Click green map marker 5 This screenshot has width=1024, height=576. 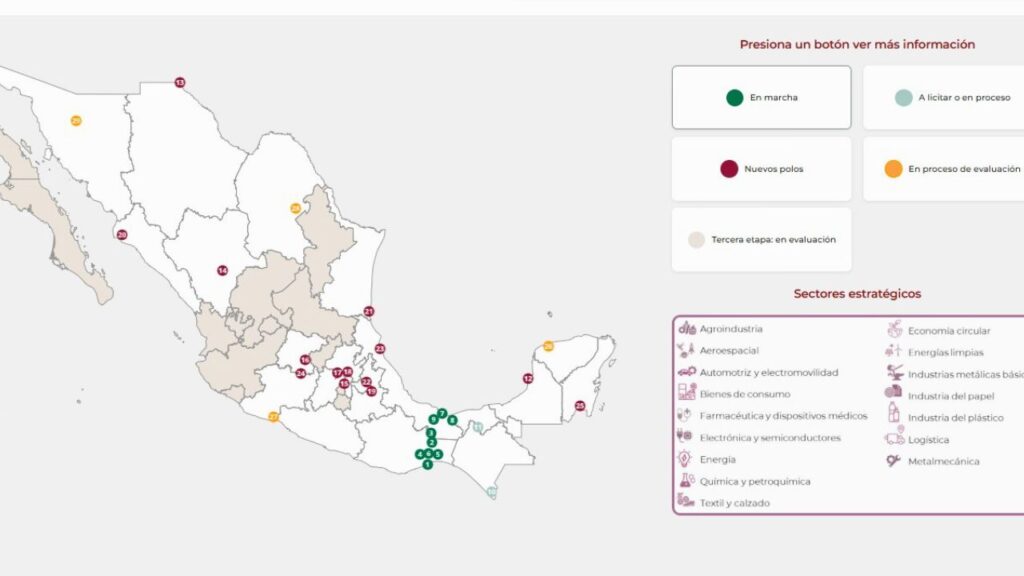(438, 455)
